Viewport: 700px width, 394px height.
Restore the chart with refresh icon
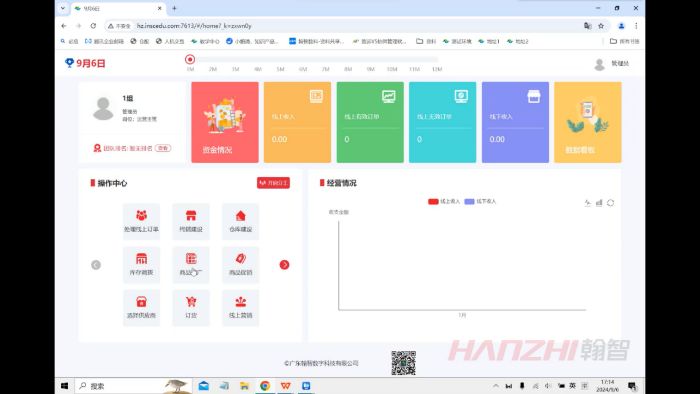[610, 203]
